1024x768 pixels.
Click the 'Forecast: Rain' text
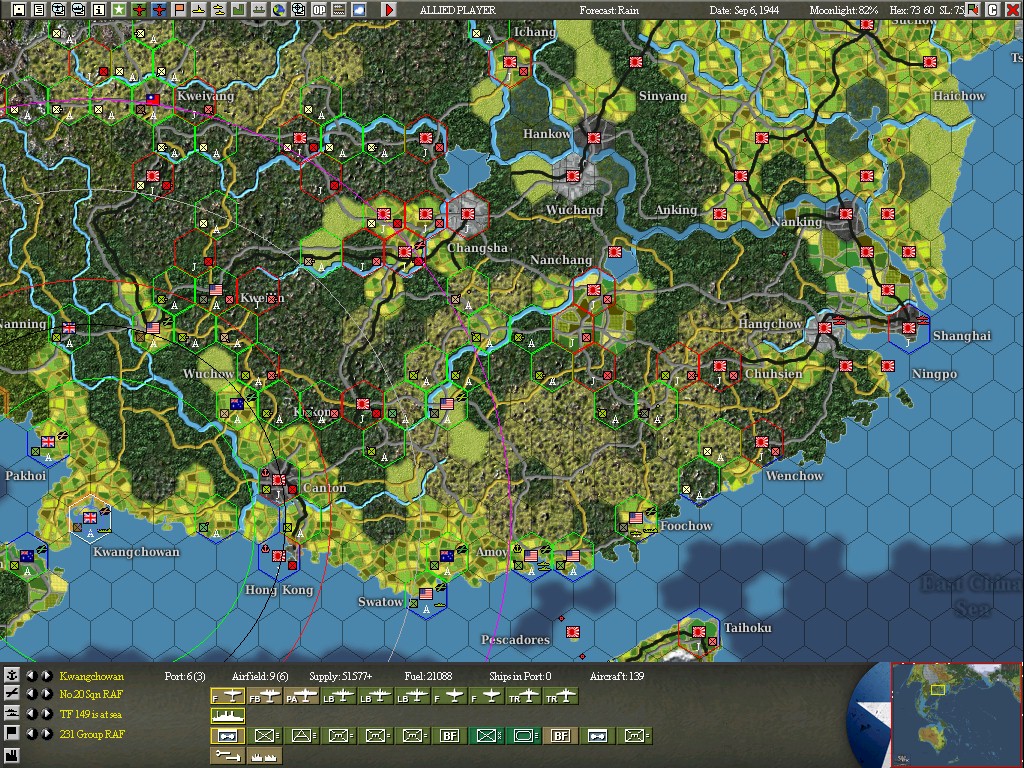[x=609, y=10]
